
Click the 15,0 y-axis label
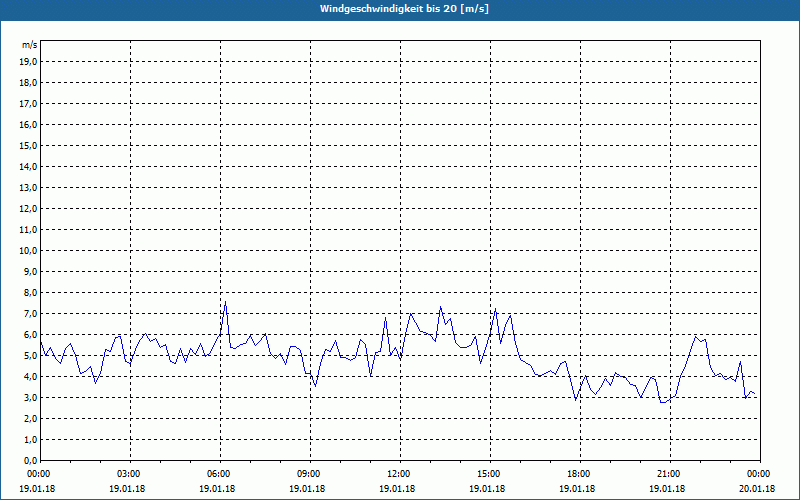[28, 145]
